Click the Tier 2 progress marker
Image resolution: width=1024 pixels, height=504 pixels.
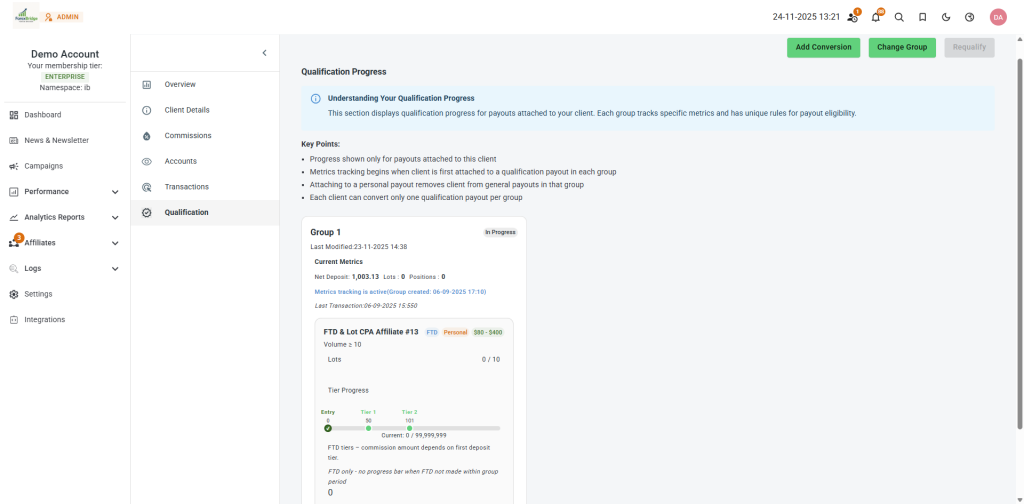pos(409,428)
